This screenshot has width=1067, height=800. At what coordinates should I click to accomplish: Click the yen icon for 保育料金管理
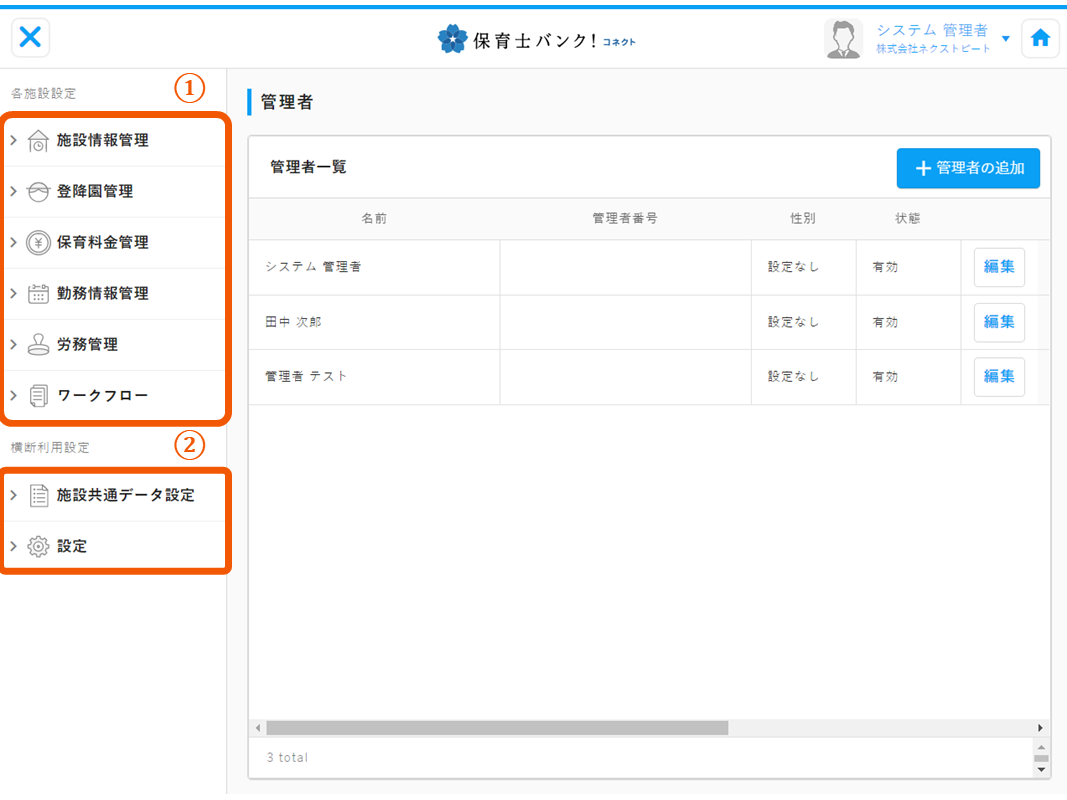(38, 243)
